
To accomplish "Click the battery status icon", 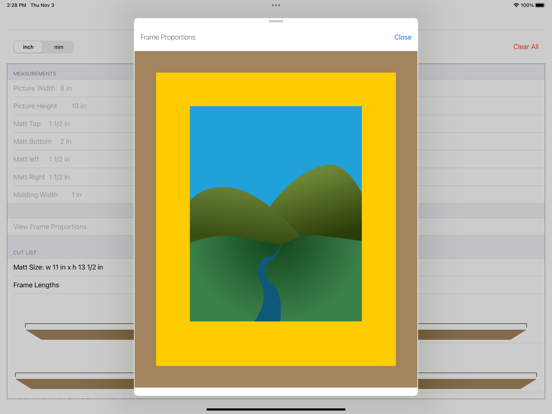I will tap(540, 5).
